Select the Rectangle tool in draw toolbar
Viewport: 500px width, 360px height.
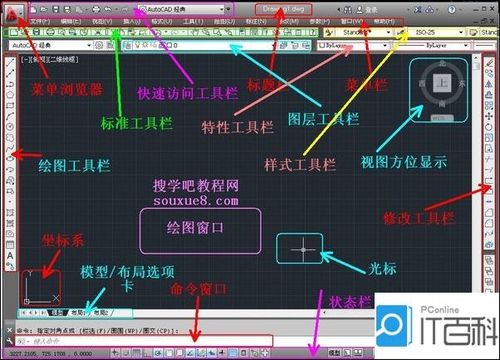pos(10,106)
